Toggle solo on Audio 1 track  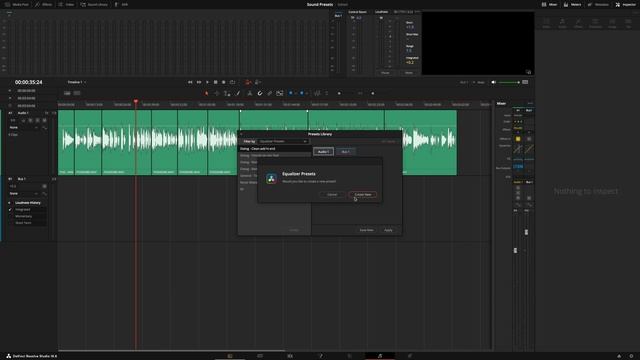(x=38, y=120)
